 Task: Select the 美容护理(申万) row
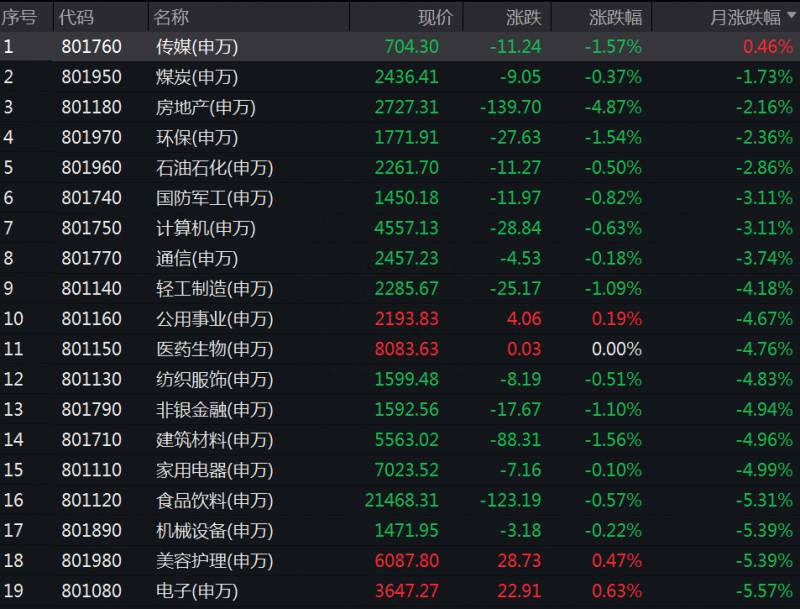(400, 561)
